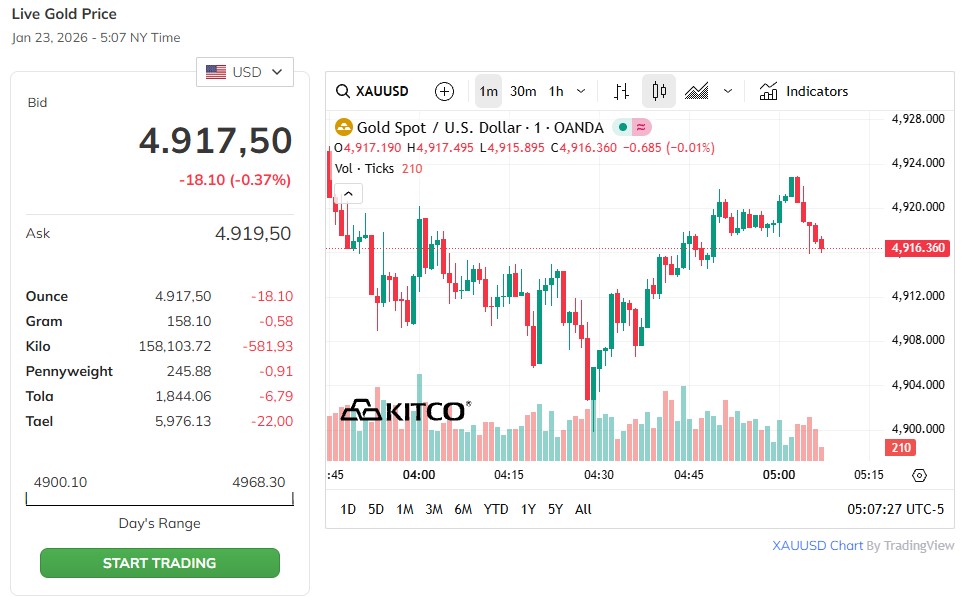Open chart settings hexagon icon on time axis
Viewport: 964px width, 597px height.
click(x=920, y=475)
